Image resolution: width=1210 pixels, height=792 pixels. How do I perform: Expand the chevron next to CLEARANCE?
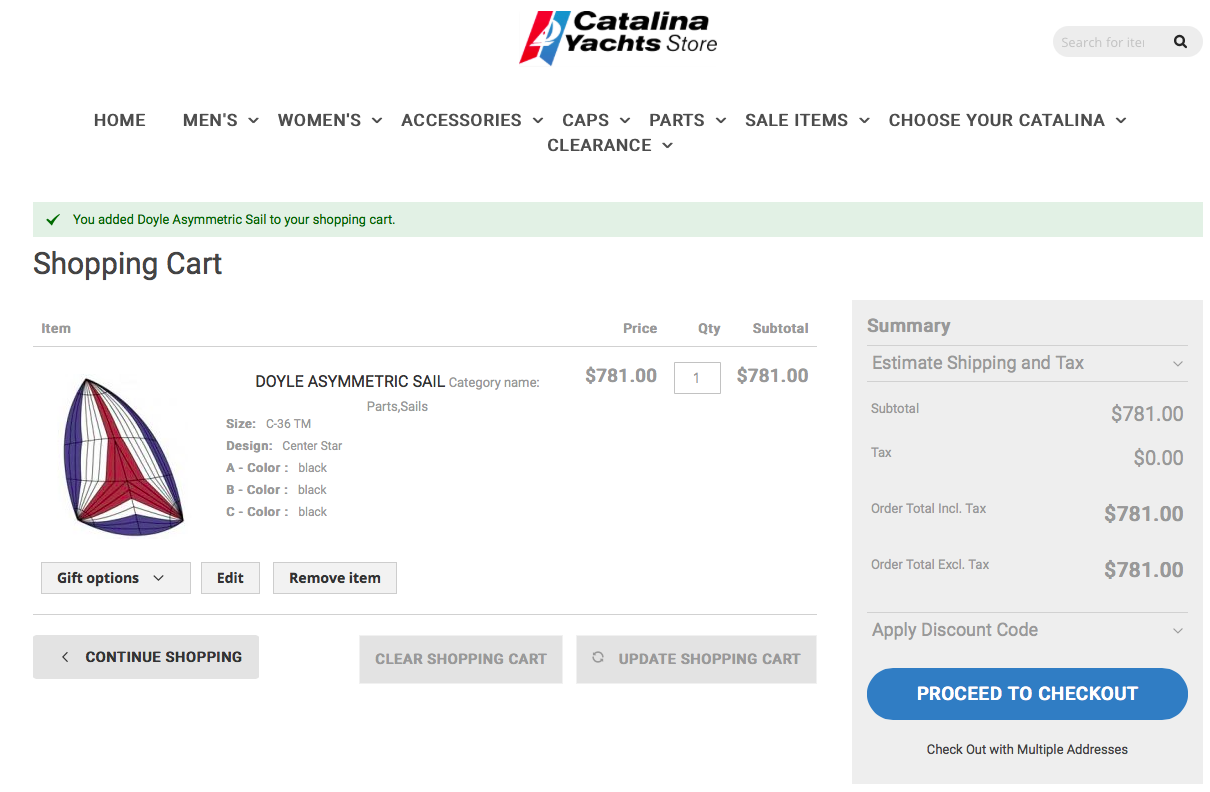pos(668,146)
